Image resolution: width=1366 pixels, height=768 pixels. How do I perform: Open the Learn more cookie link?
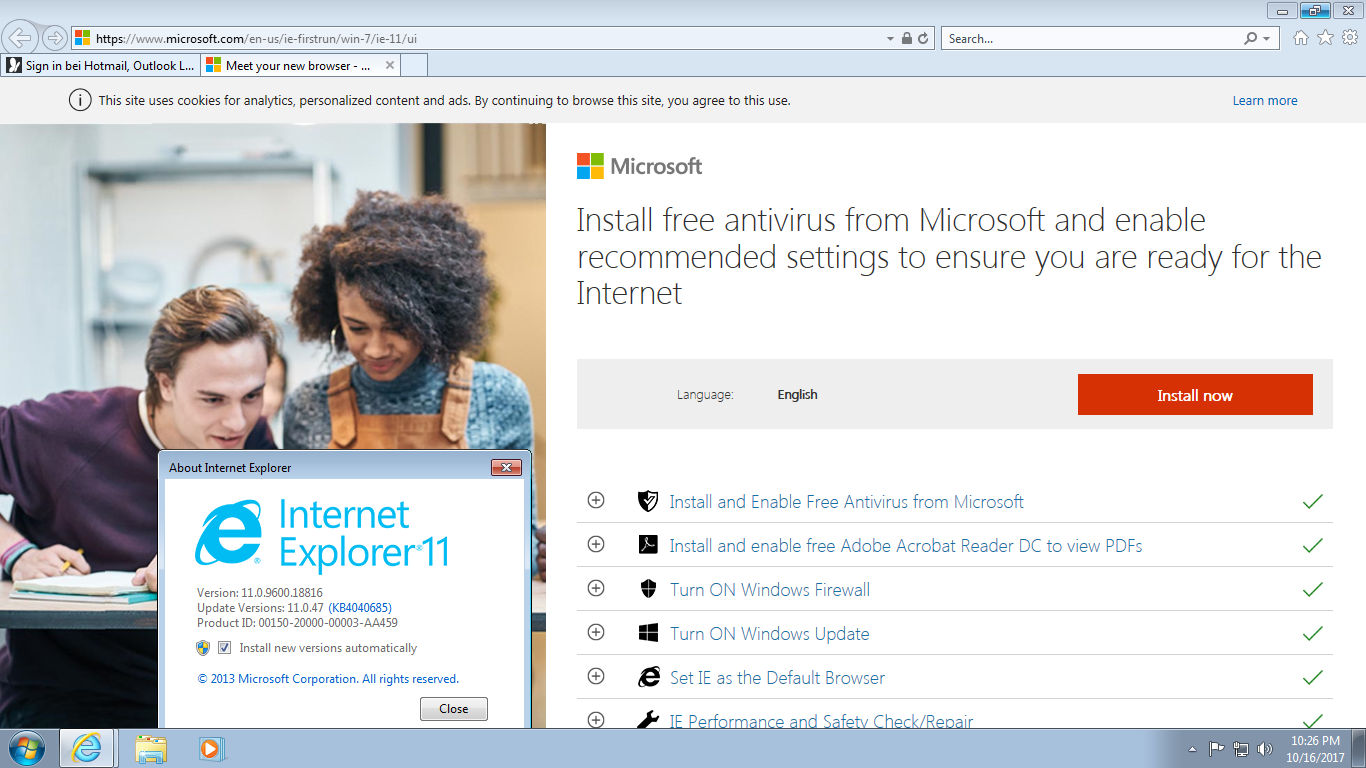[x=1265, y=101]
